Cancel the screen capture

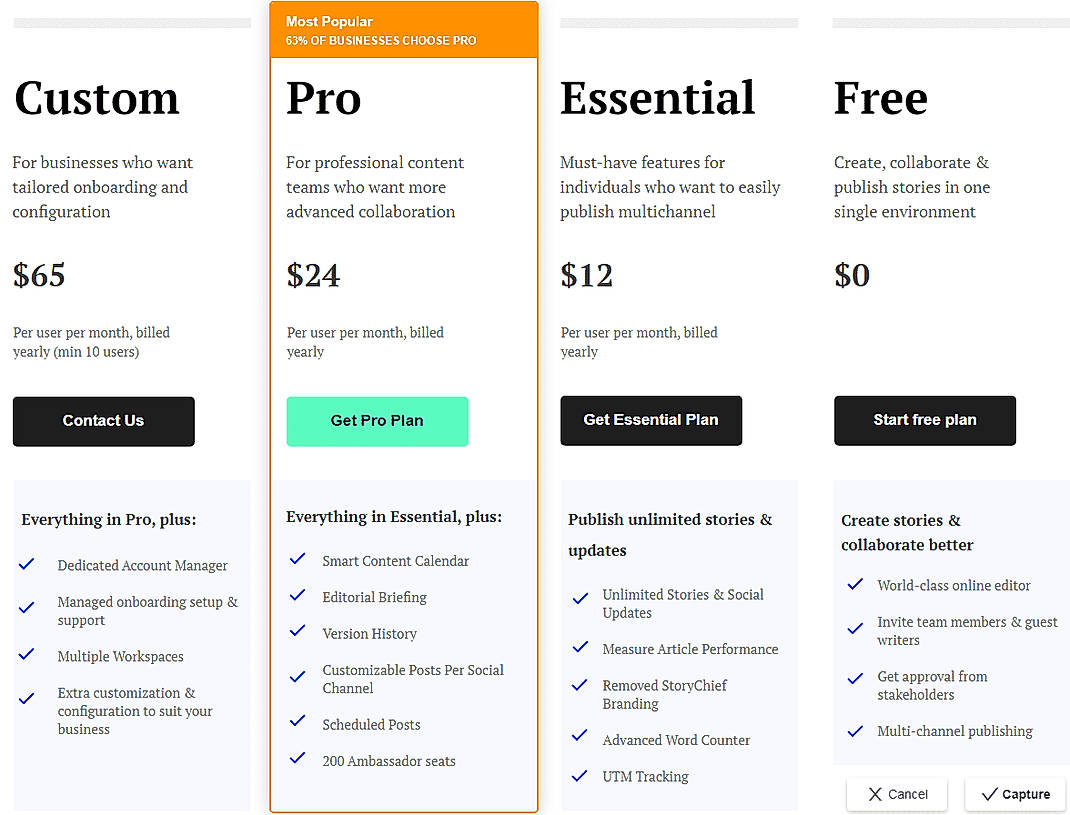point(897,795)
